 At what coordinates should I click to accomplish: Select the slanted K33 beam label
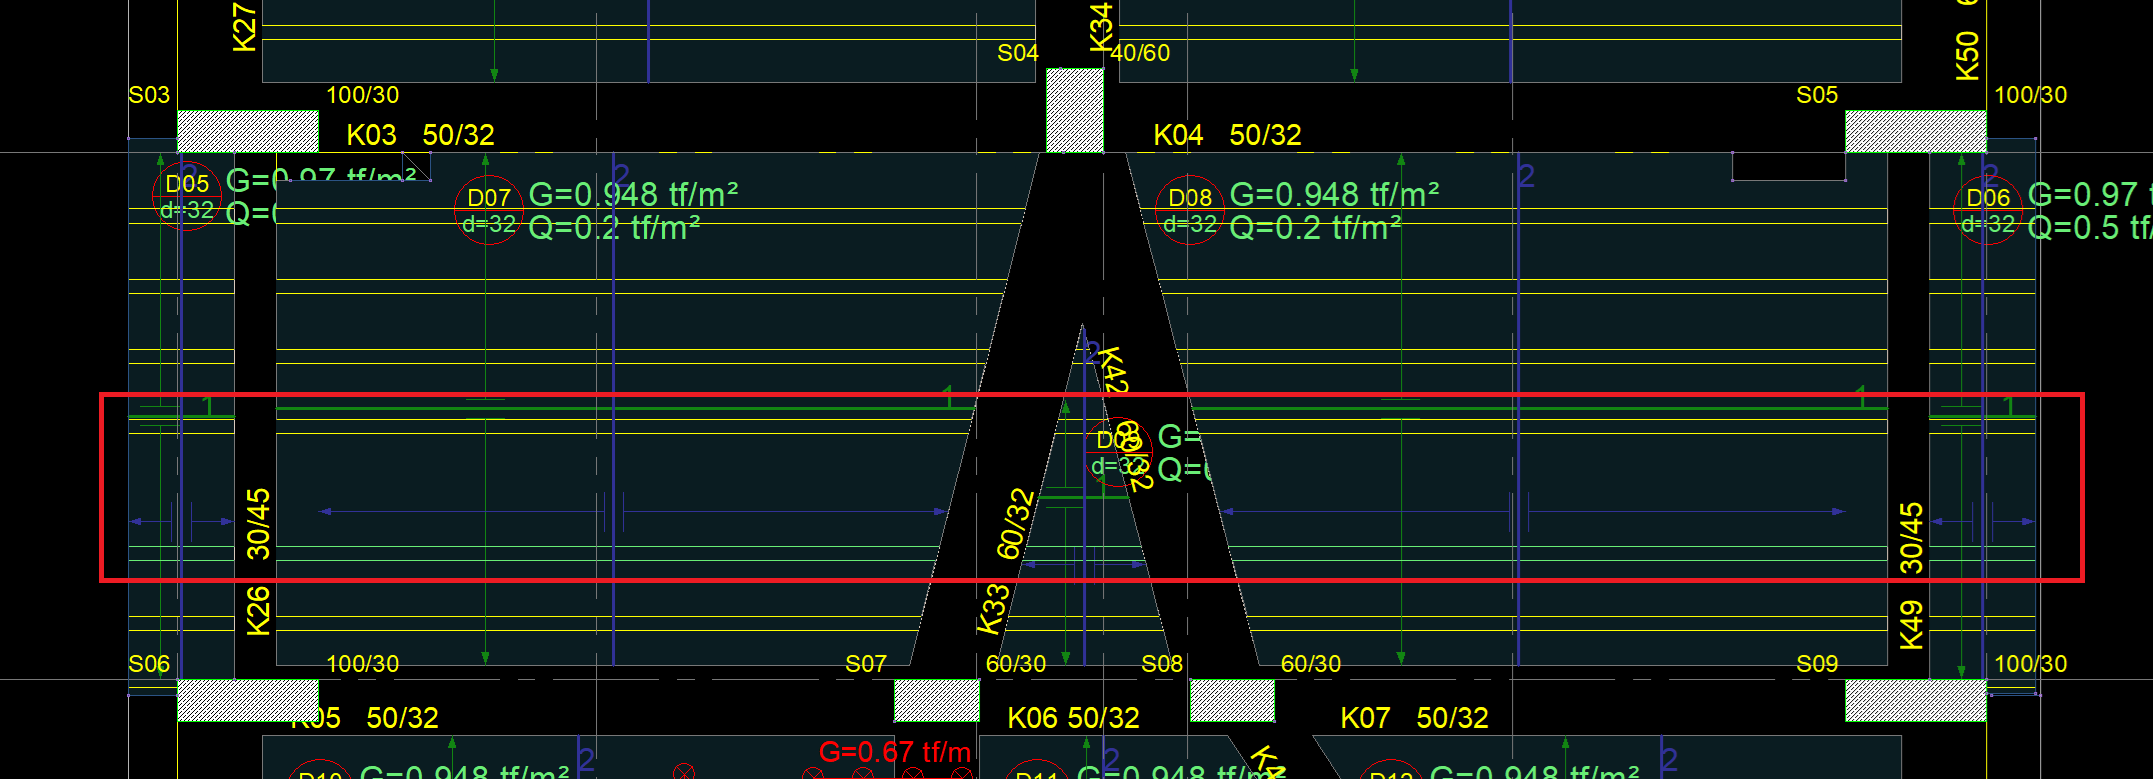pyautogui.click(x=993, y=609)
